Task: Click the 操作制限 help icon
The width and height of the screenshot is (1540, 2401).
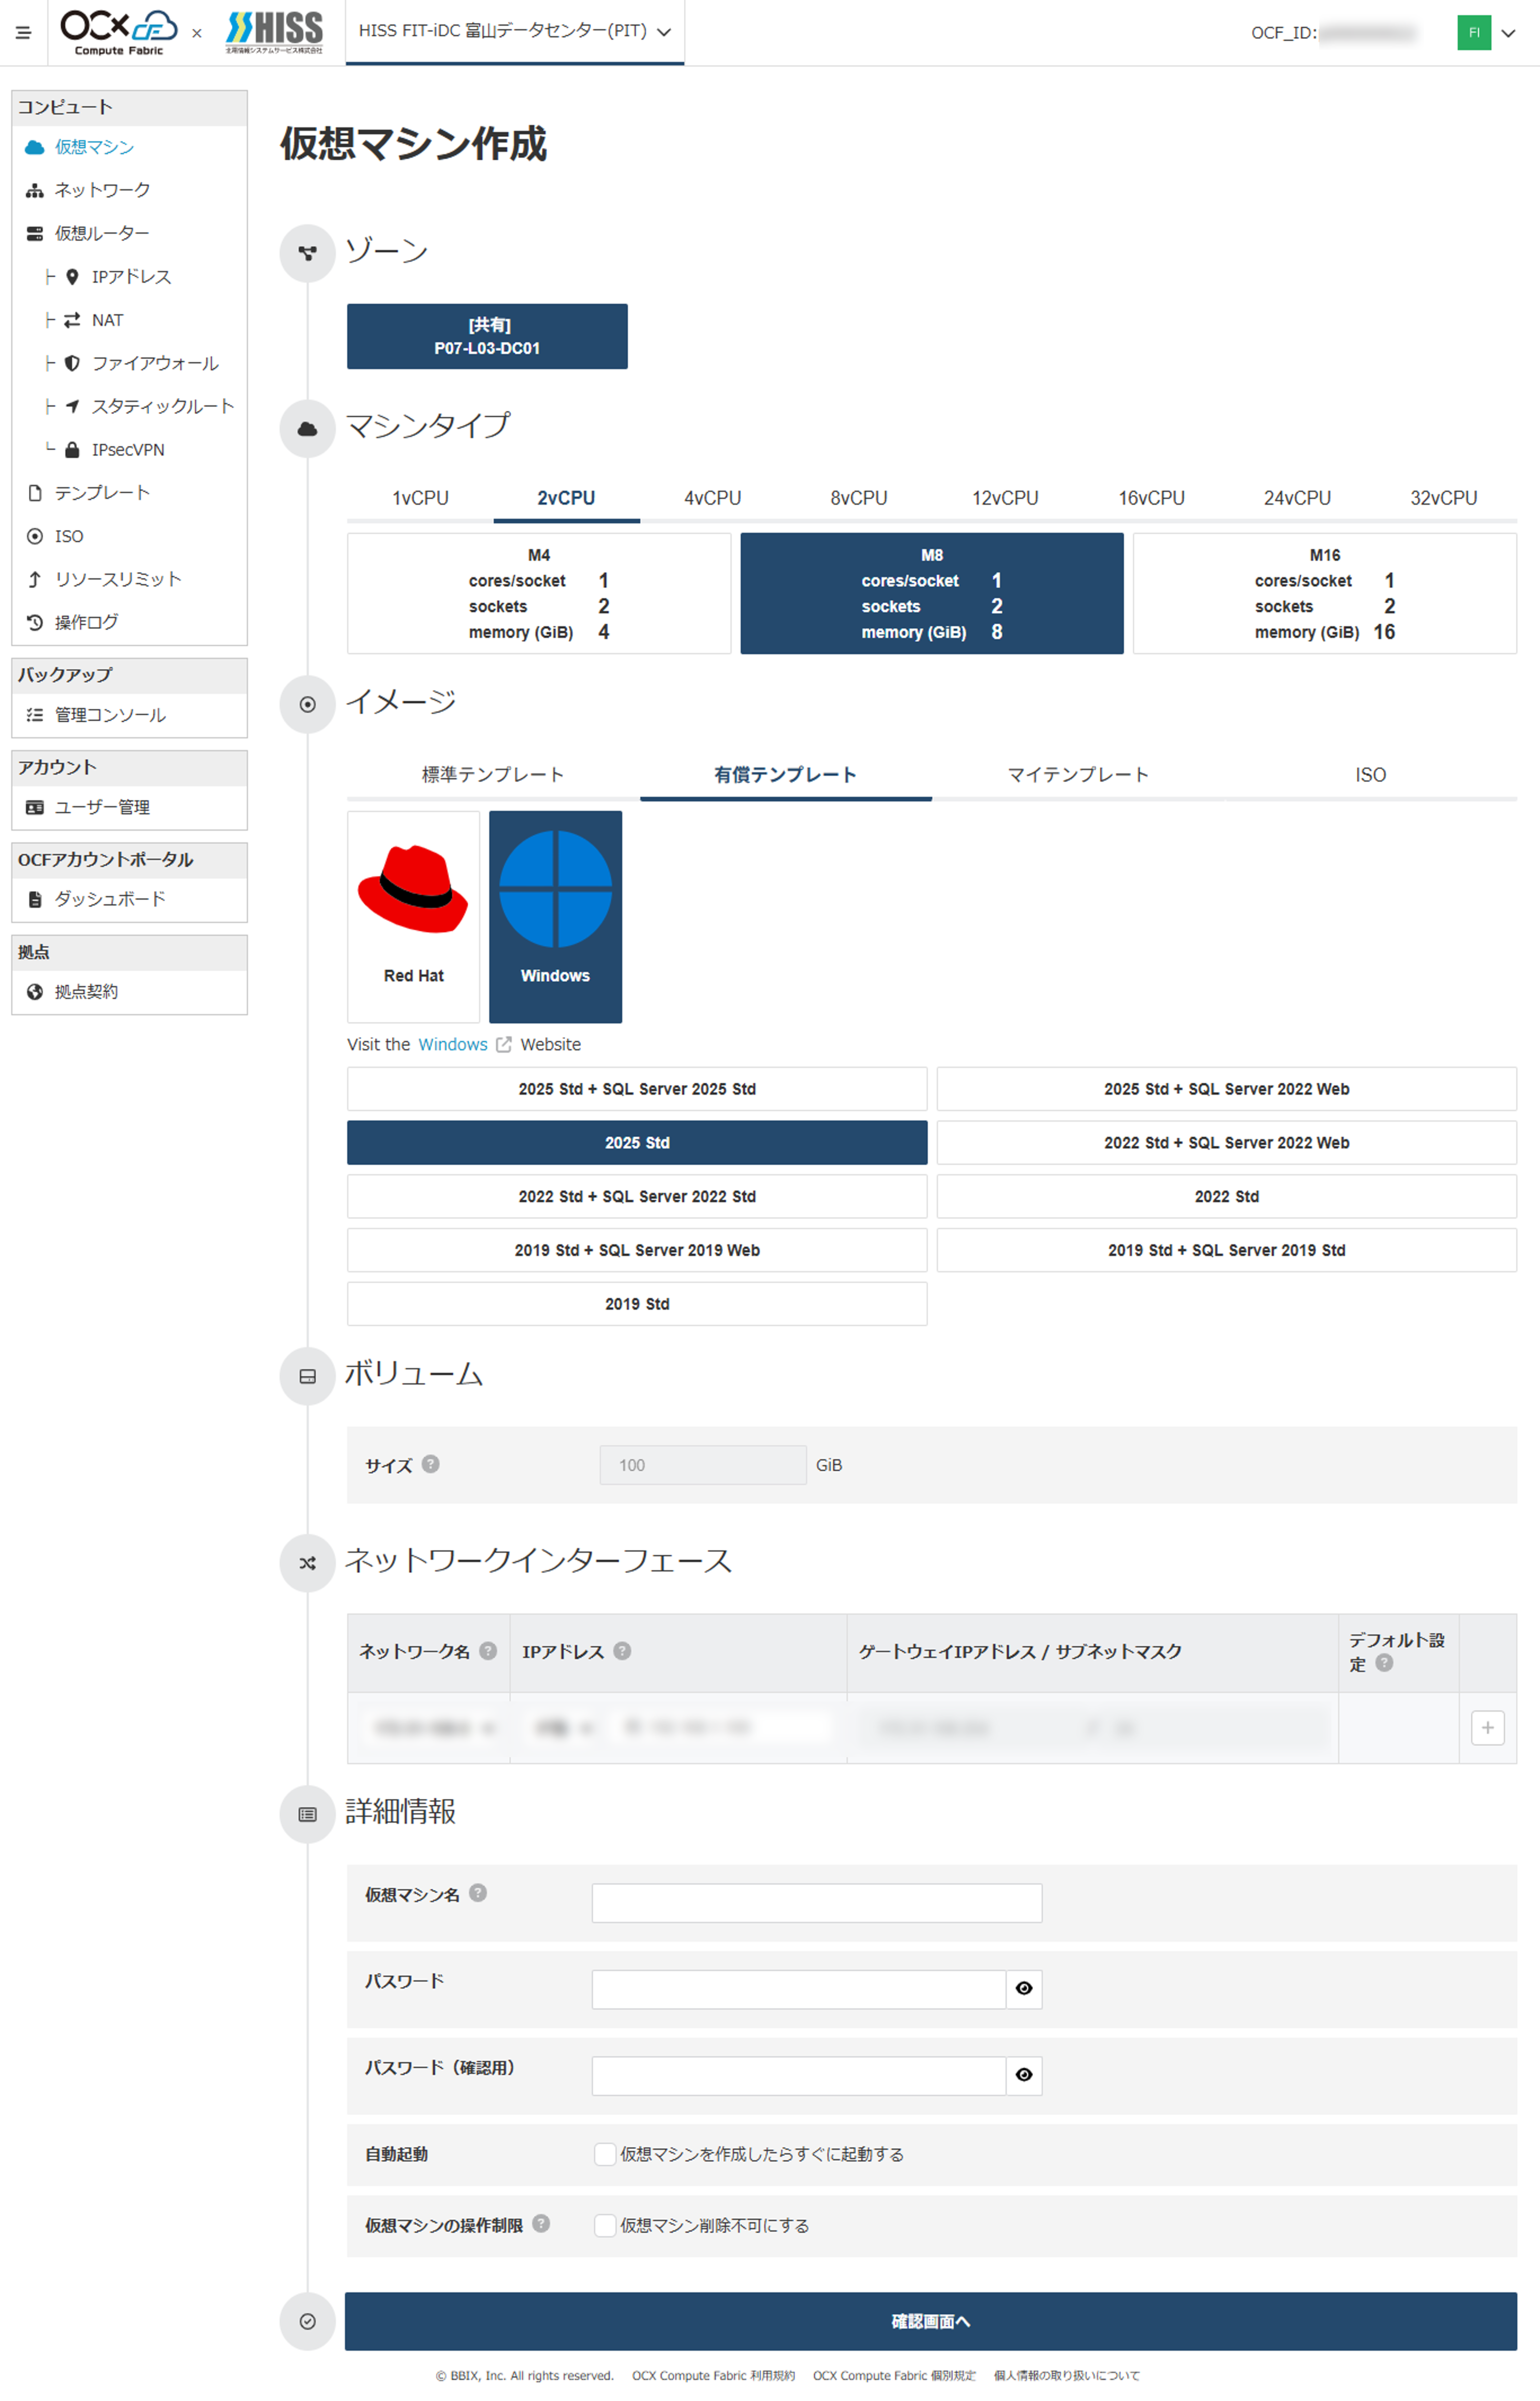Action: pyautogui.click(x=541, y=2224)
